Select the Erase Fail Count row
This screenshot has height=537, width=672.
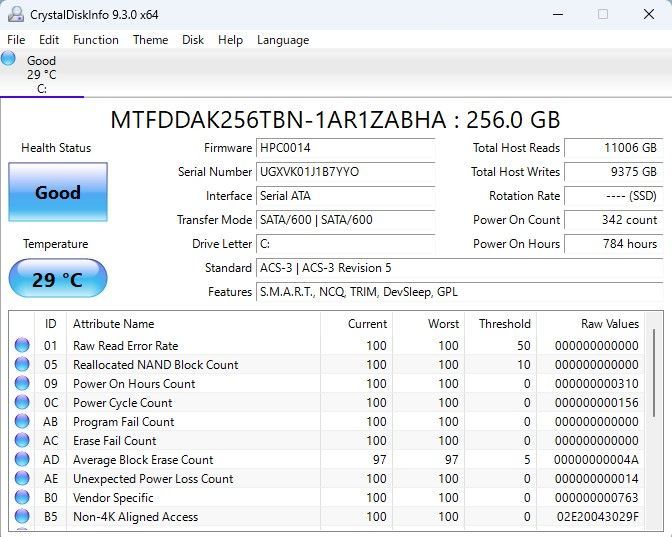point(327,440)
